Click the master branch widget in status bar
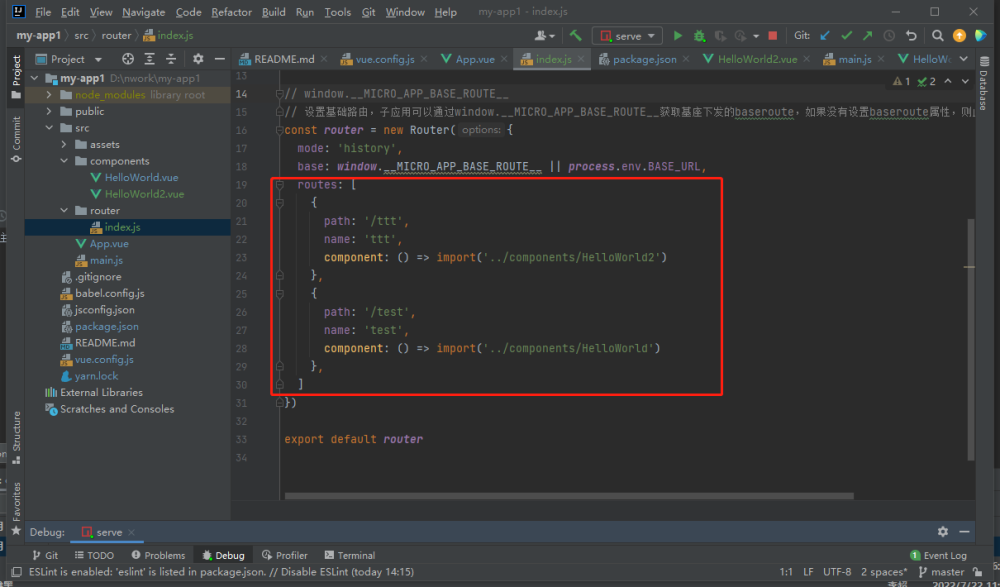The image size is (1000, 587). pos(940,572)
